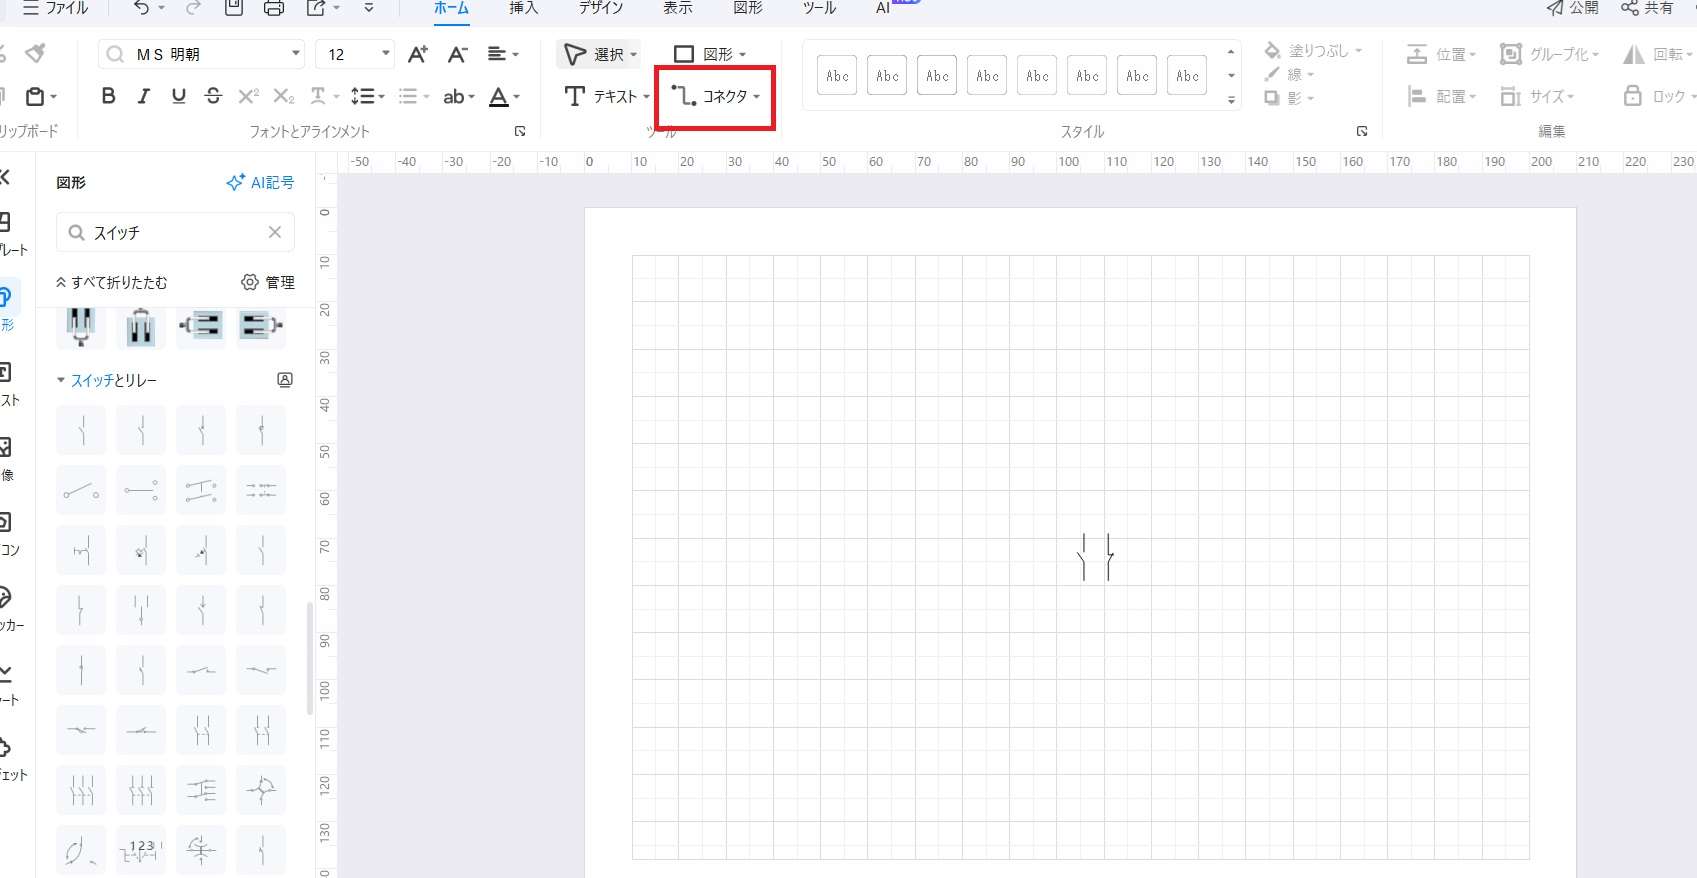
Task: Click the AI記号 link
Action: point(260,182)
